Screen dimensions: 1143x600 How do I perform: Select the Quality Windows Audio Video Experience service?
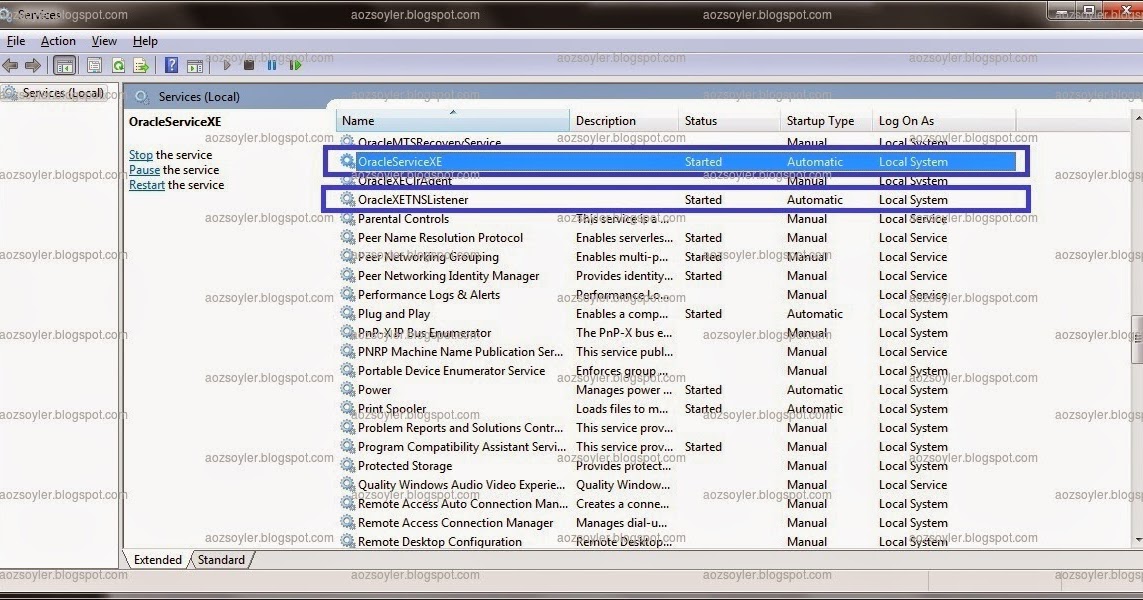click(461, 484)
